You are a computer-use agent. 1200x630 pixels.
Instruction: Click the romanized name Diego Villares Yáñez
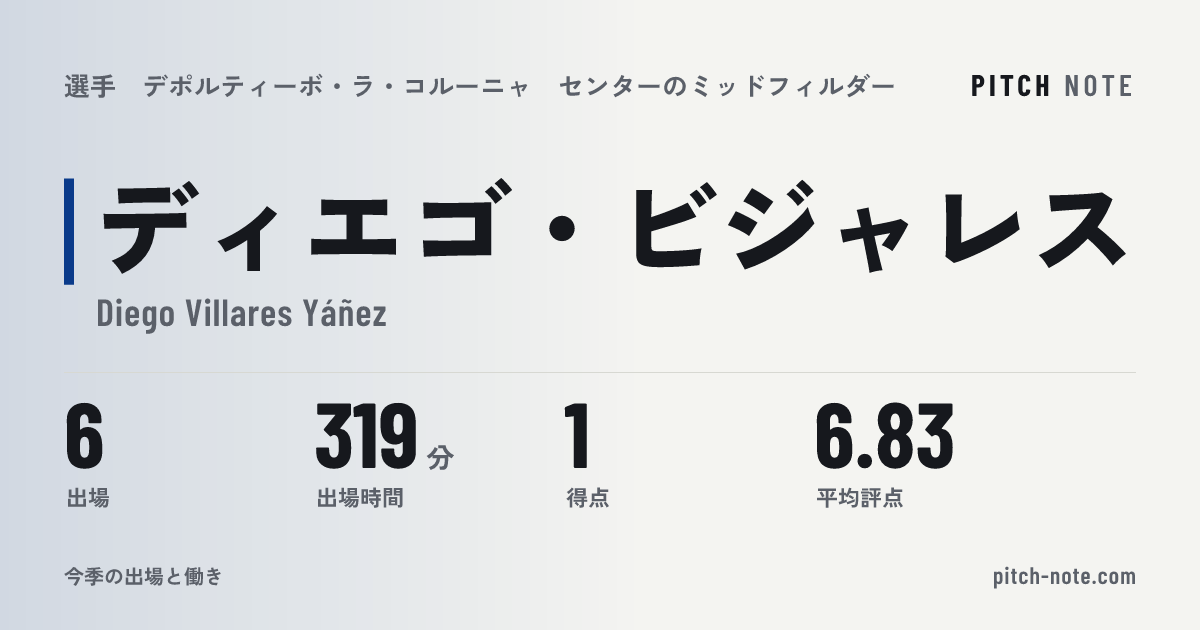241,314
